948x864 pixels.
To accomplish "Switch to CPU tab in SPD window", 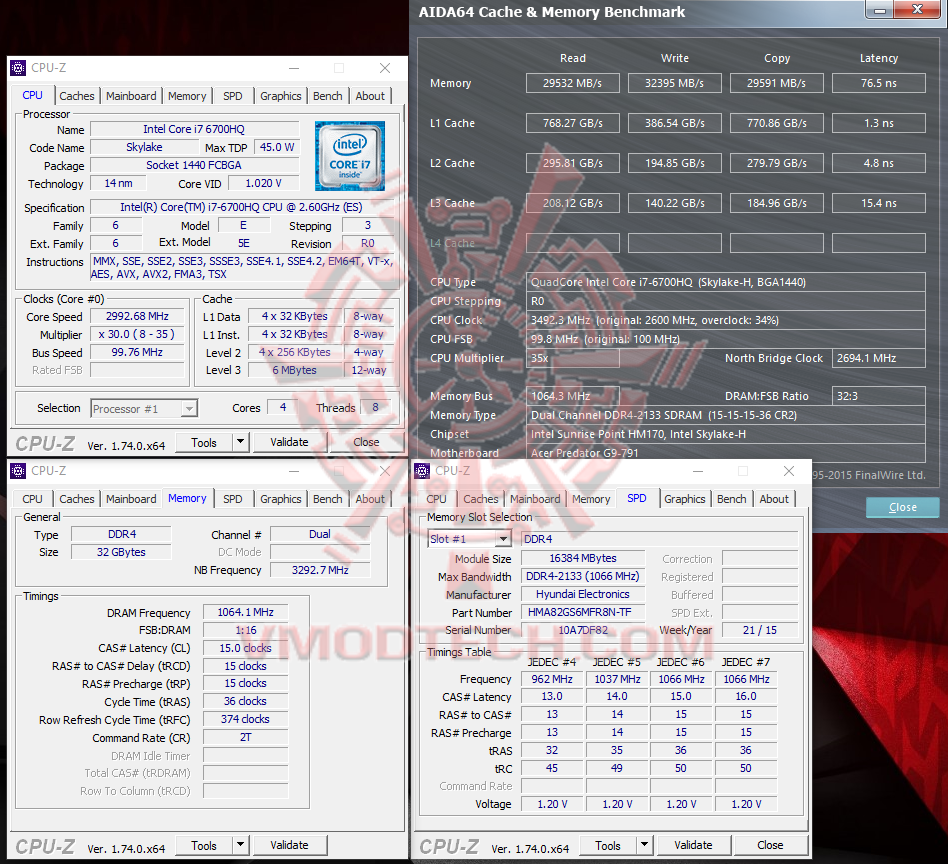I will click(437, 499).
